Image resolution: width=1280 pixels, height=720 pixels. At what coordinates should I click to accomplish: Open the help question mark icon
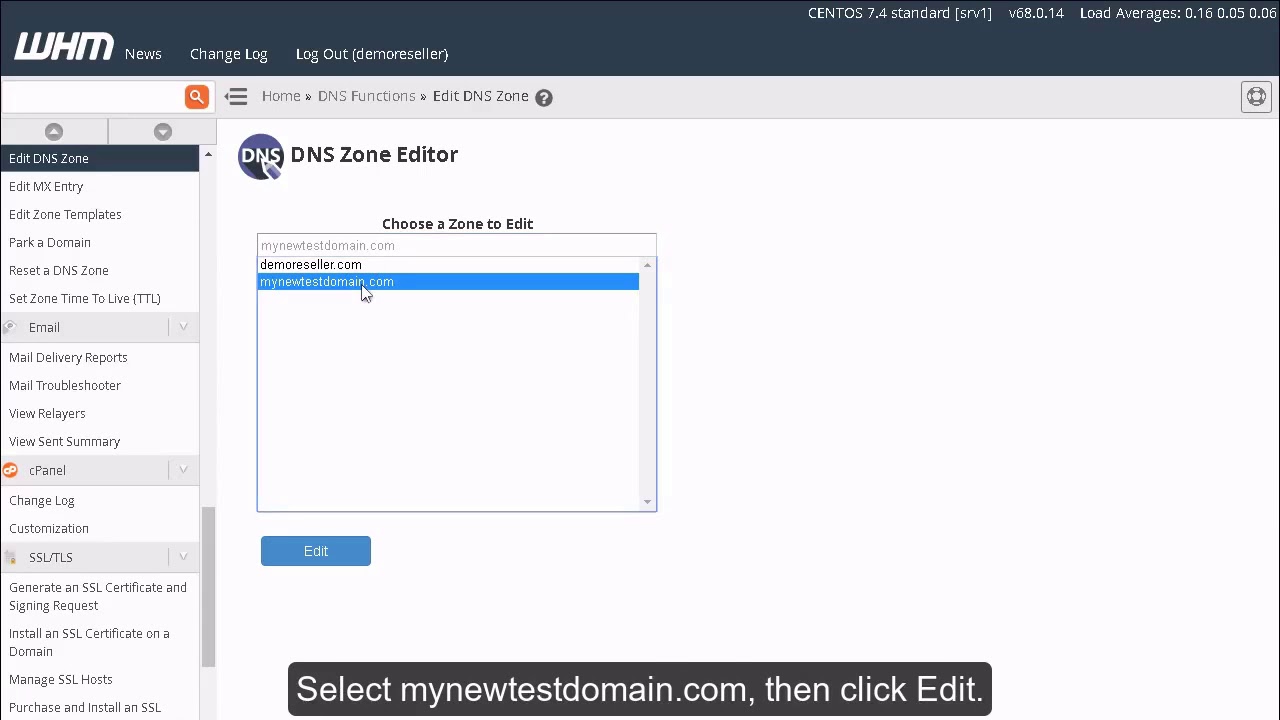pyautogui.click(x=544, y=97)
